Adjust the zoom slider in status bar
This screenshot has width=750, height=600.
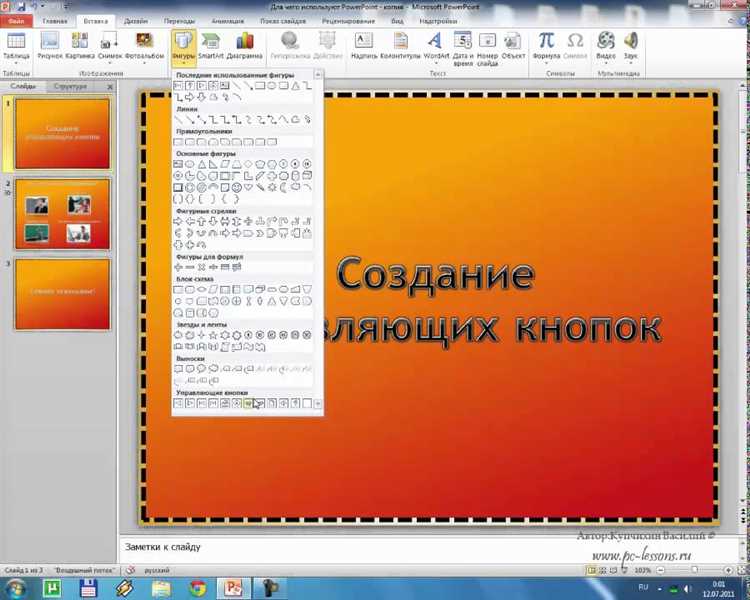click(x=694, y=570)
